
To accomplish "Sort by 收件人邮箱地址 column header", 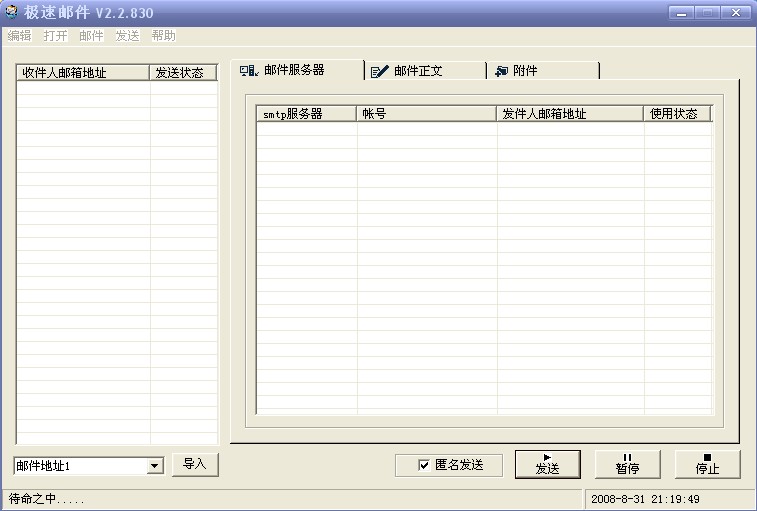I will pos(83,73).
